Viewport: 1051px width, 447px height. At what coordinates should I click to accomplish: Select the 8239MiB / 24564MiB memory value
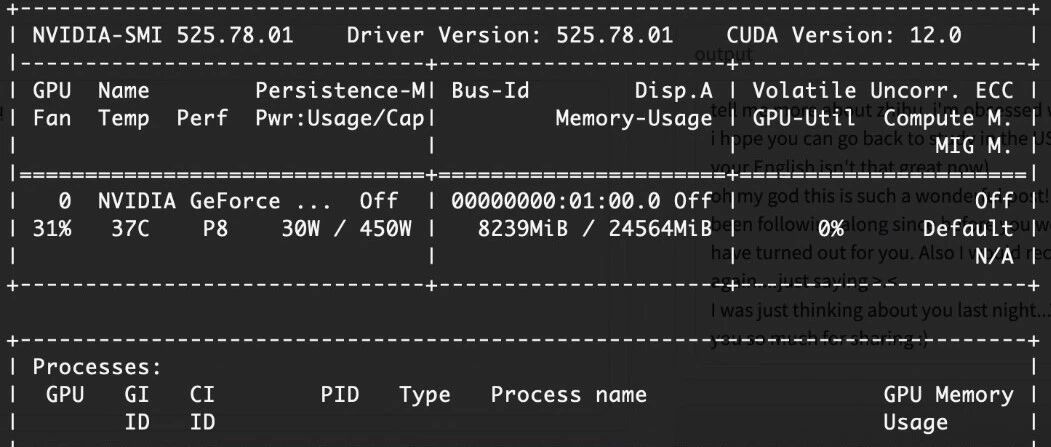595,229
